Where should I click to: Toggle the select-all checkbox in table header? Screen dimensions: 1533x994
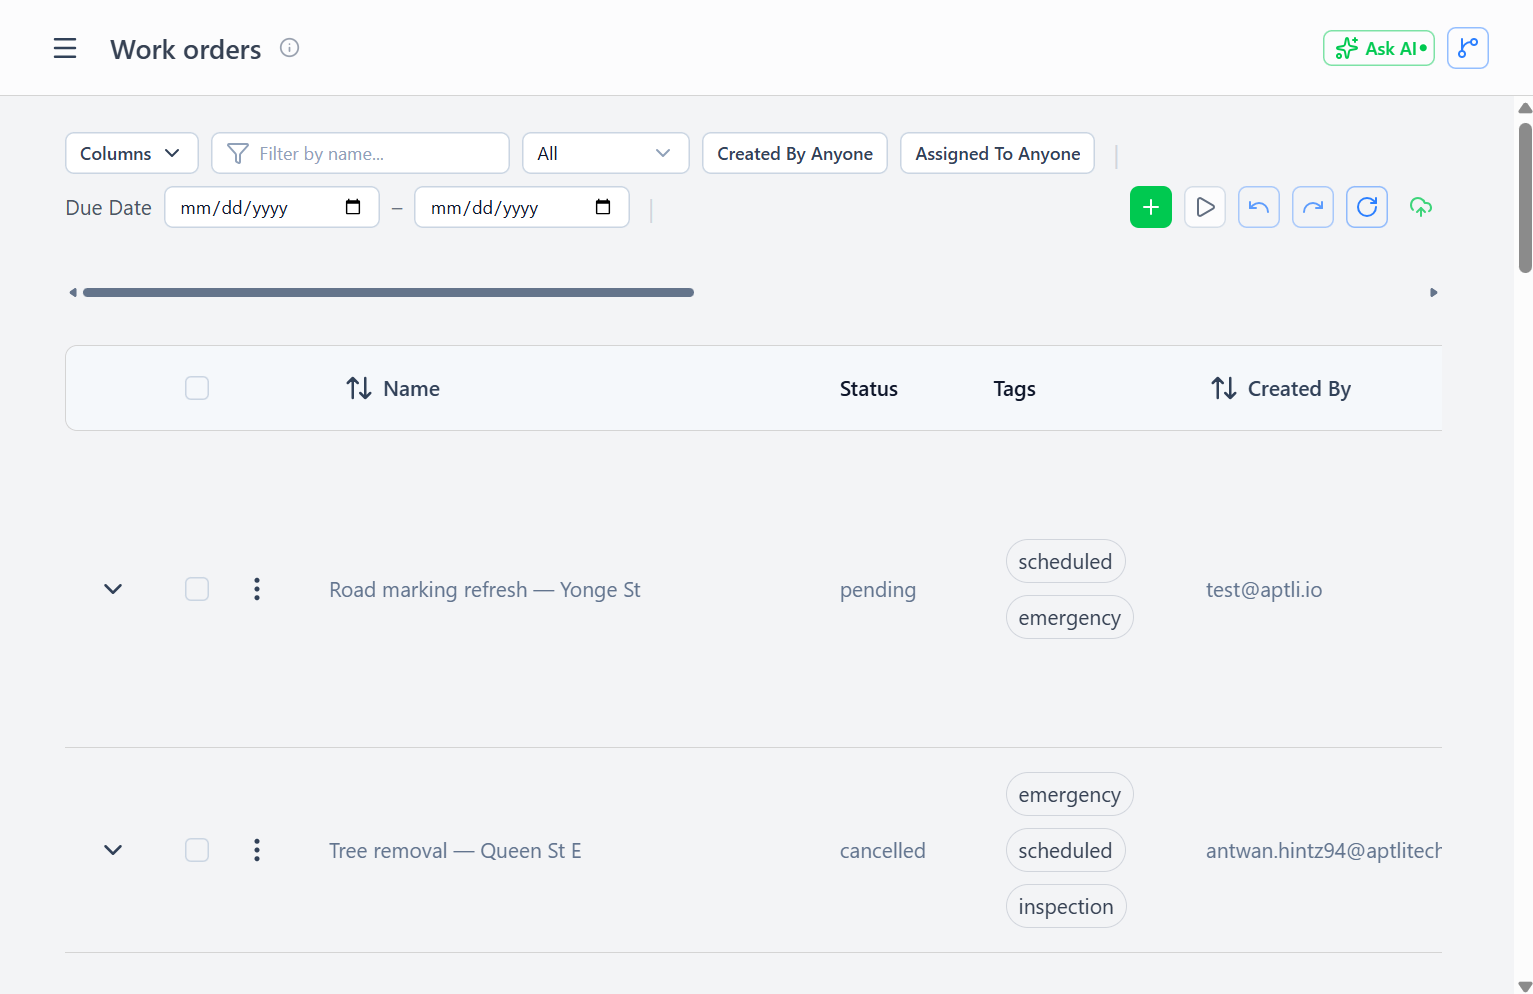pyautogui.click(x=197, y=388)
